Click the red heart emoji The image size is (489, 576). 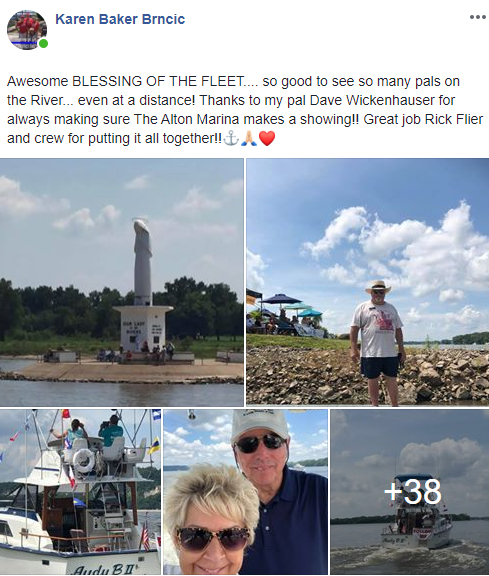point(267,138)
